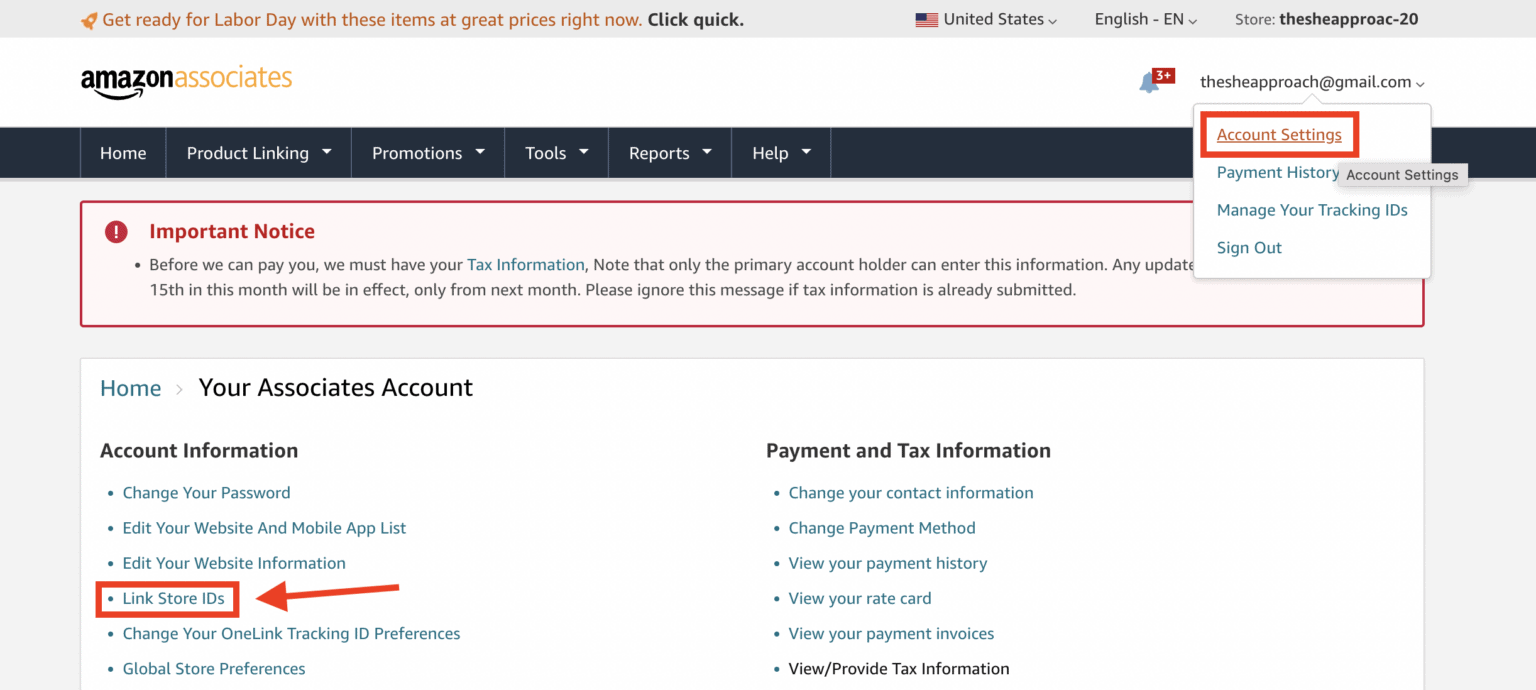Image resolution: width=1536 pixels, height=690 pixels.
Task: Open the Tools dropdown
Action: tap(556, 152)
